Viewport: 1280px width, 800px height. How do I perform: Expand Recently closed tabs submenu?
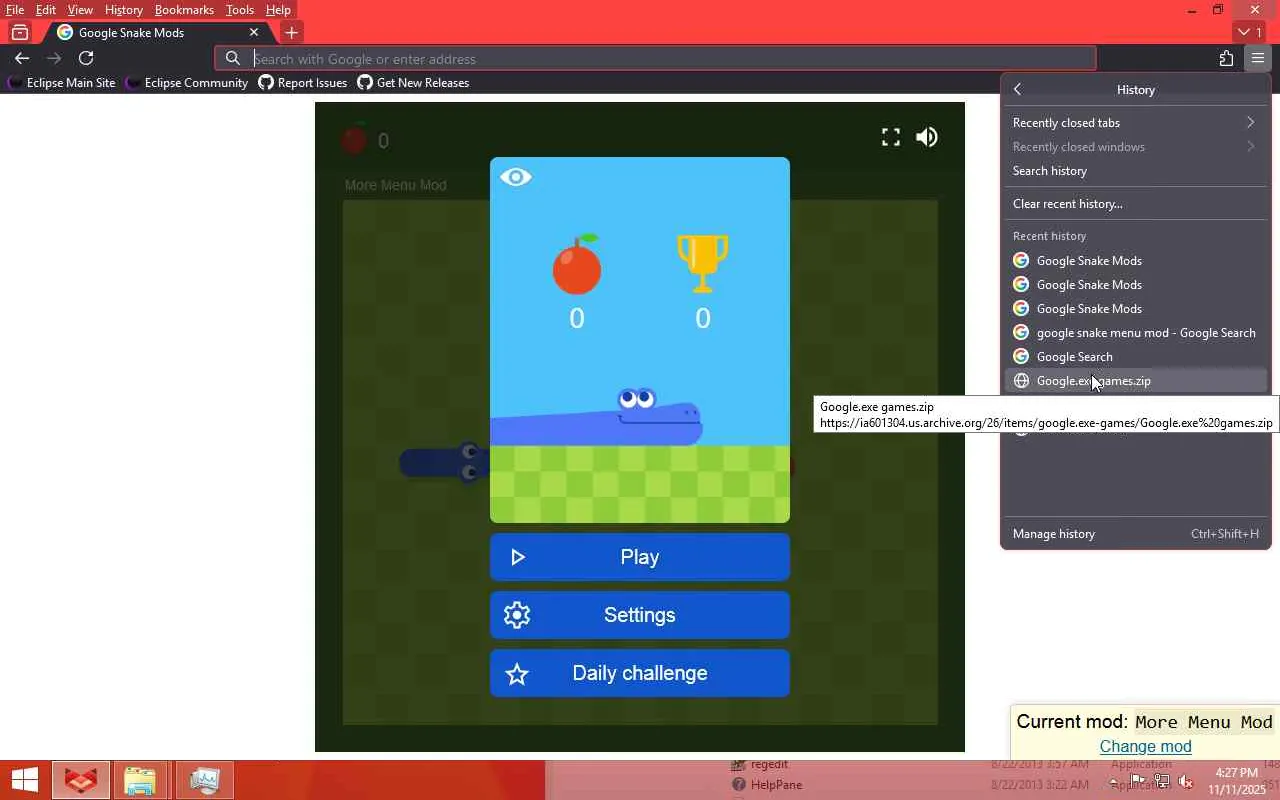pos(1135,122)
